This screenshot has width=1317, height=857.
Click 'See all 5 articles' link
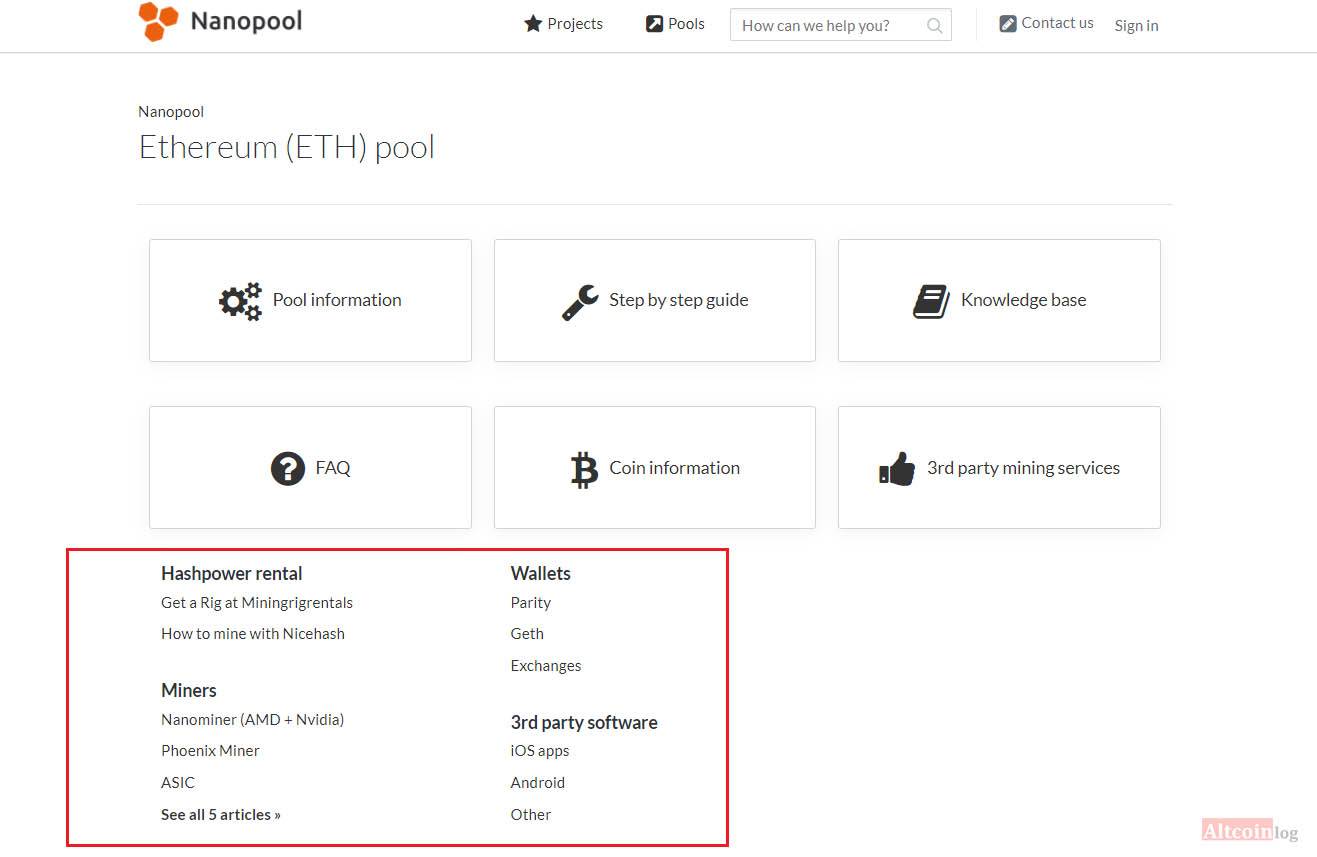[x=221, y=815]
